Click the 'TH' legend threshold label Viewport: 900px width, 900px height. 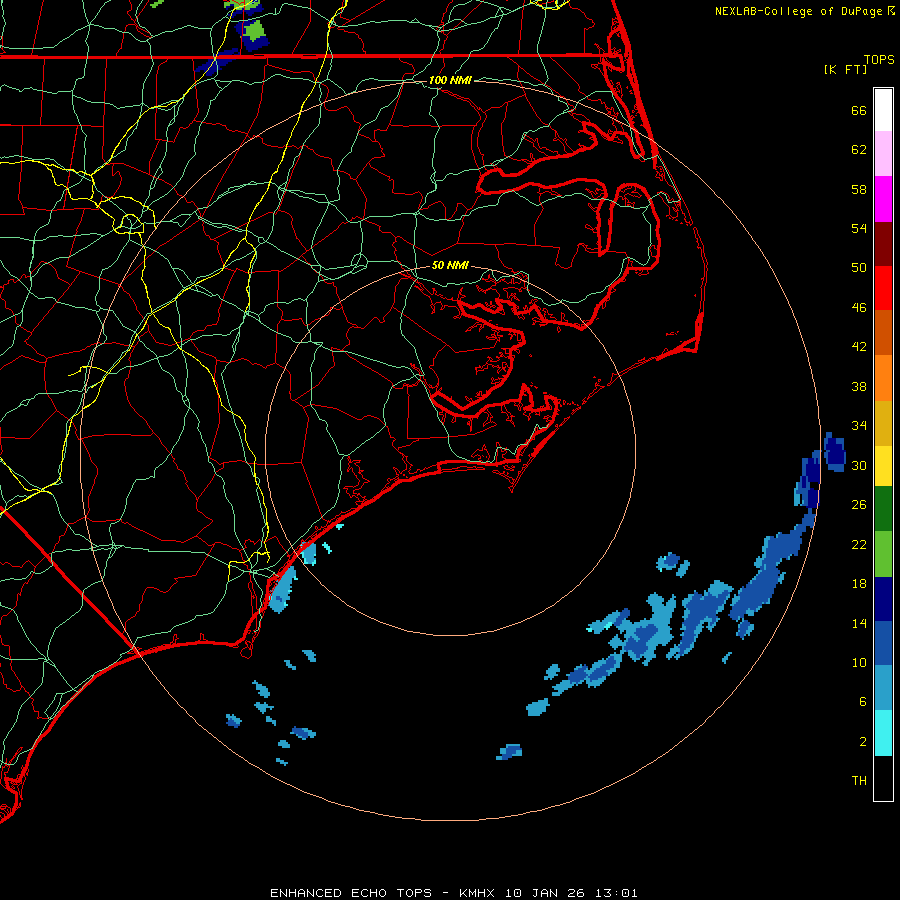pos(859,781)
